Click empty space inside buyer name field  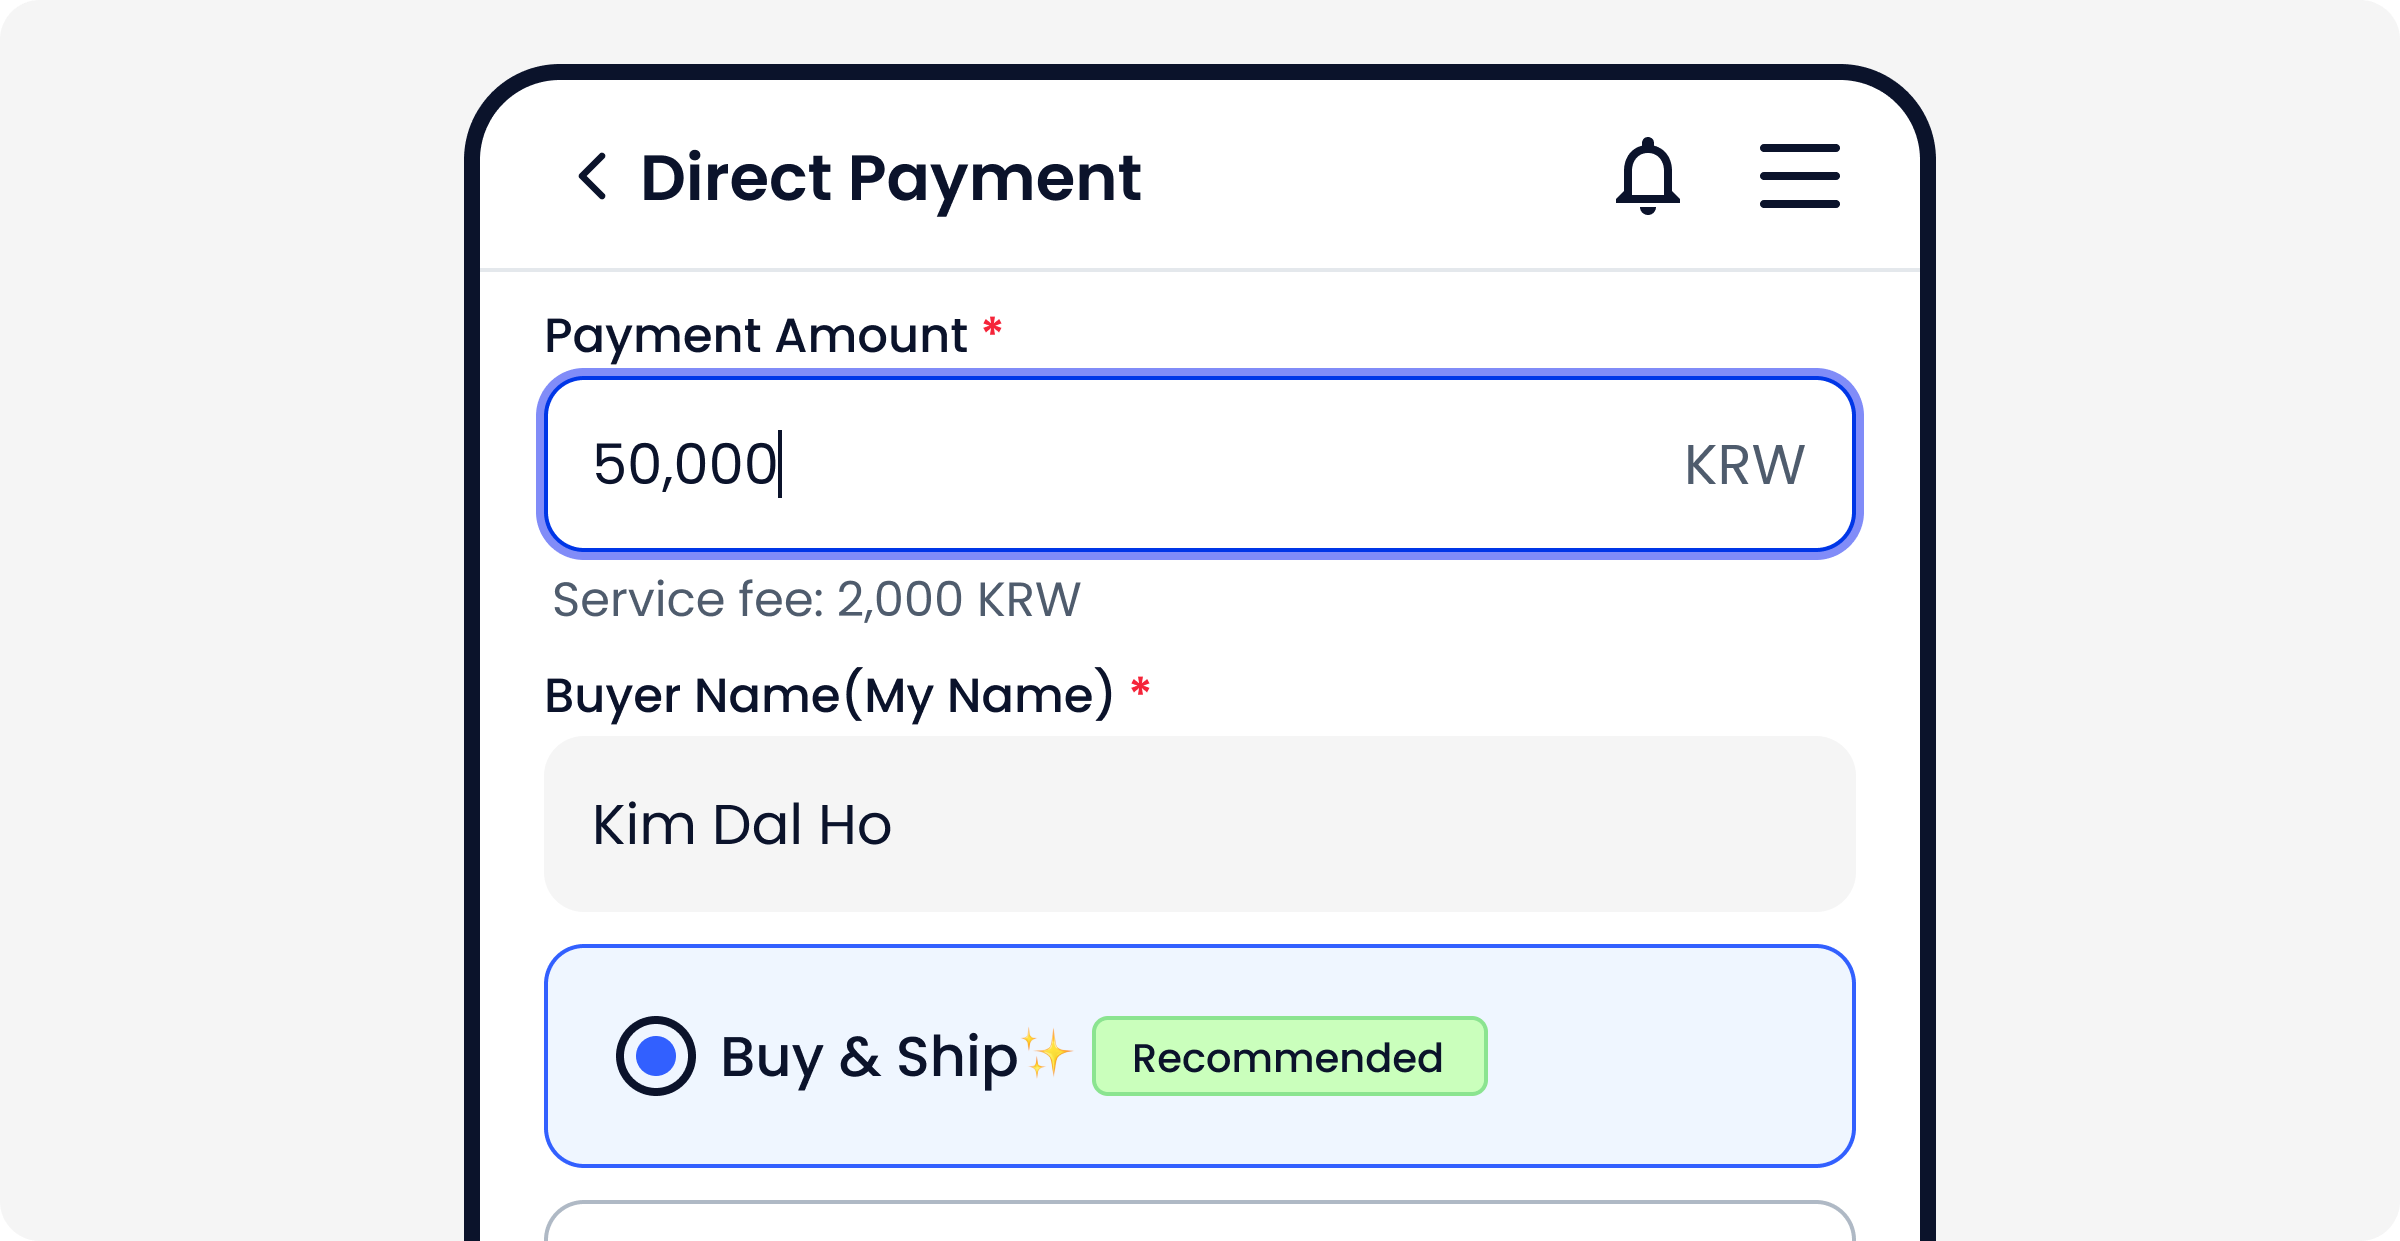click(x=1400, y=825)
